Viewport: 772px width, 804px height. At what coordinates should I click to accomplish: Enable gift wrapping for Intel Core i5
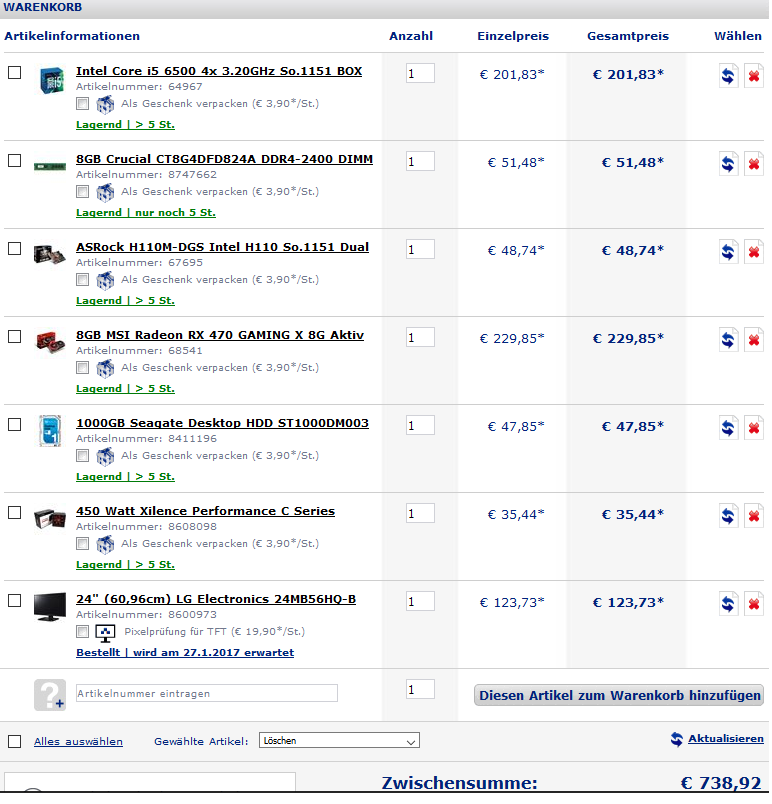point(82,104)
